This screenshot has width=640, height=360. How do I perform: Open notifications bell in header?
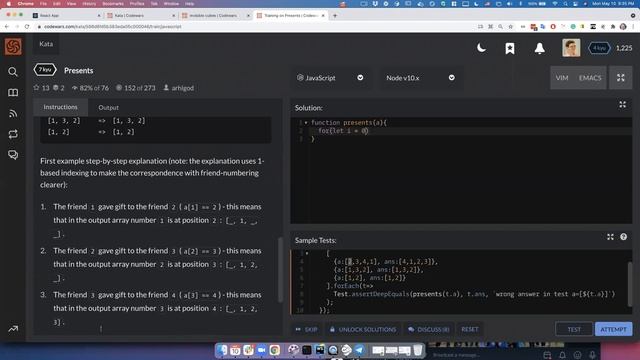(x=540, y=48)
